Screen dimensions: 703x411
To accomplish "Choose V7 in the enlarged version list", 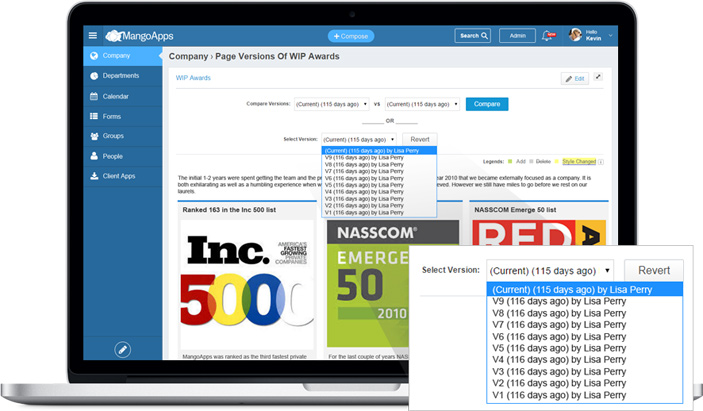I will pyautogui.click(x=585, y=324).
